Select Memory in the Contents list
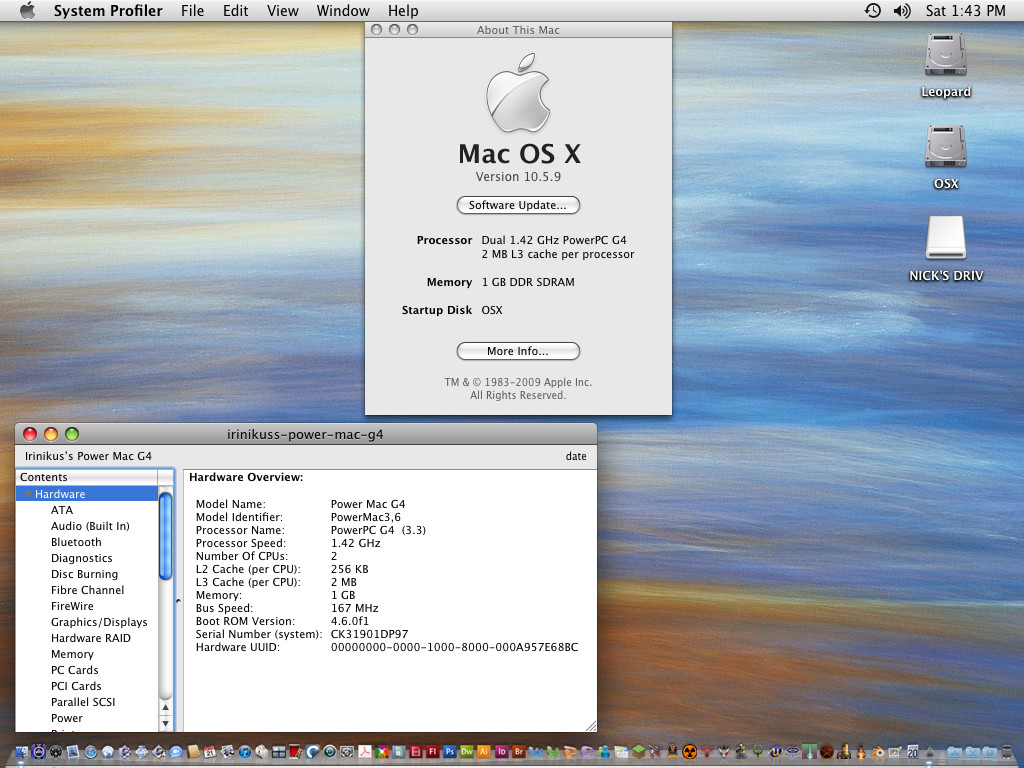 coord(72,654)
